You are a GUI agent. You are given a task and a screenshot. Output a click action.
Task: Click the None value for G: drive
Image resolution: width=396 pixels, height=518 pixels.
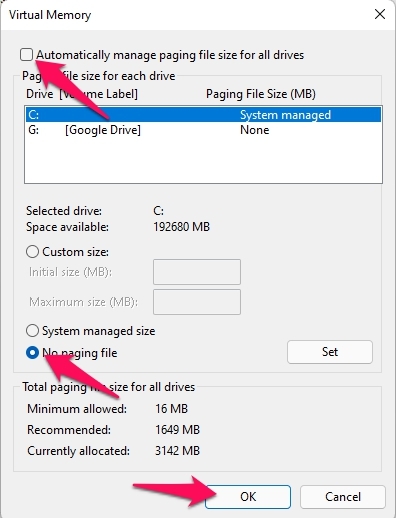[254, 130]
